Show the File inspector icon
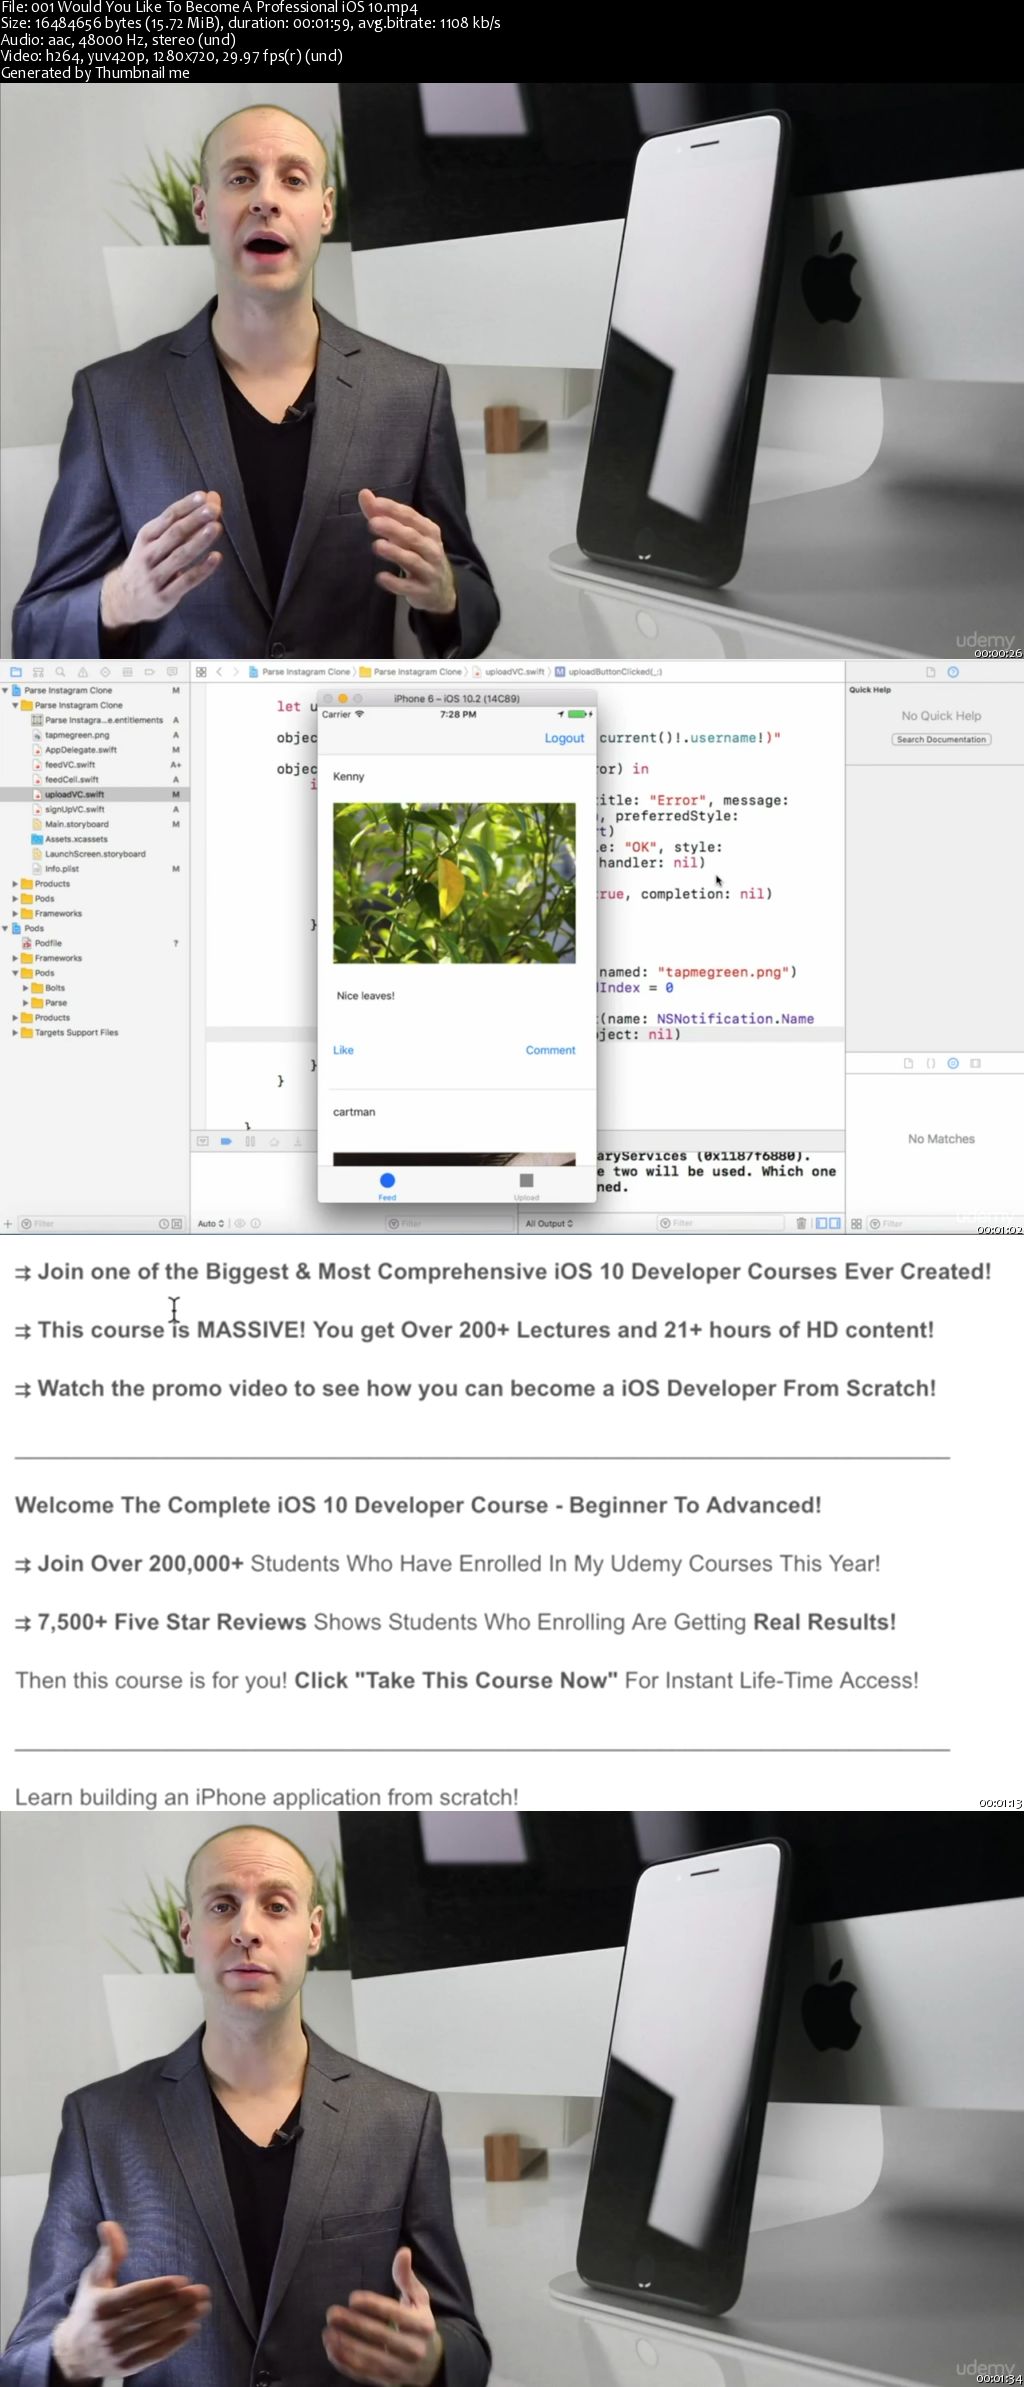 930,672
